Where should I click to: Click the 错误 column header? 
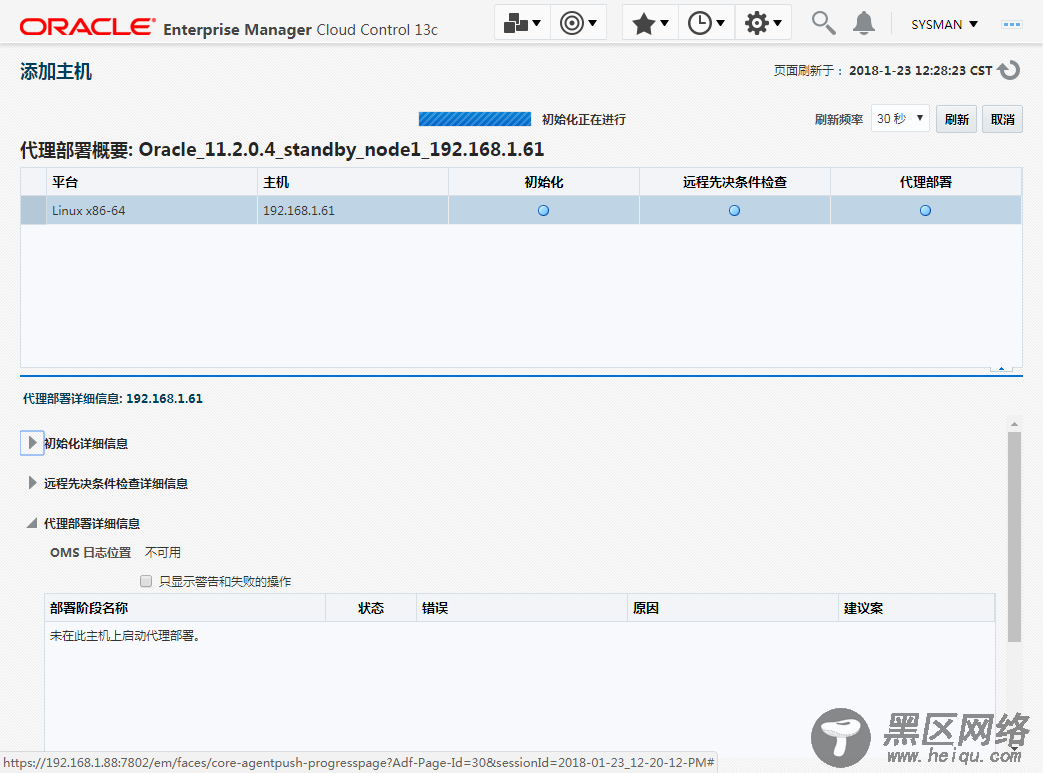point(522,607)
